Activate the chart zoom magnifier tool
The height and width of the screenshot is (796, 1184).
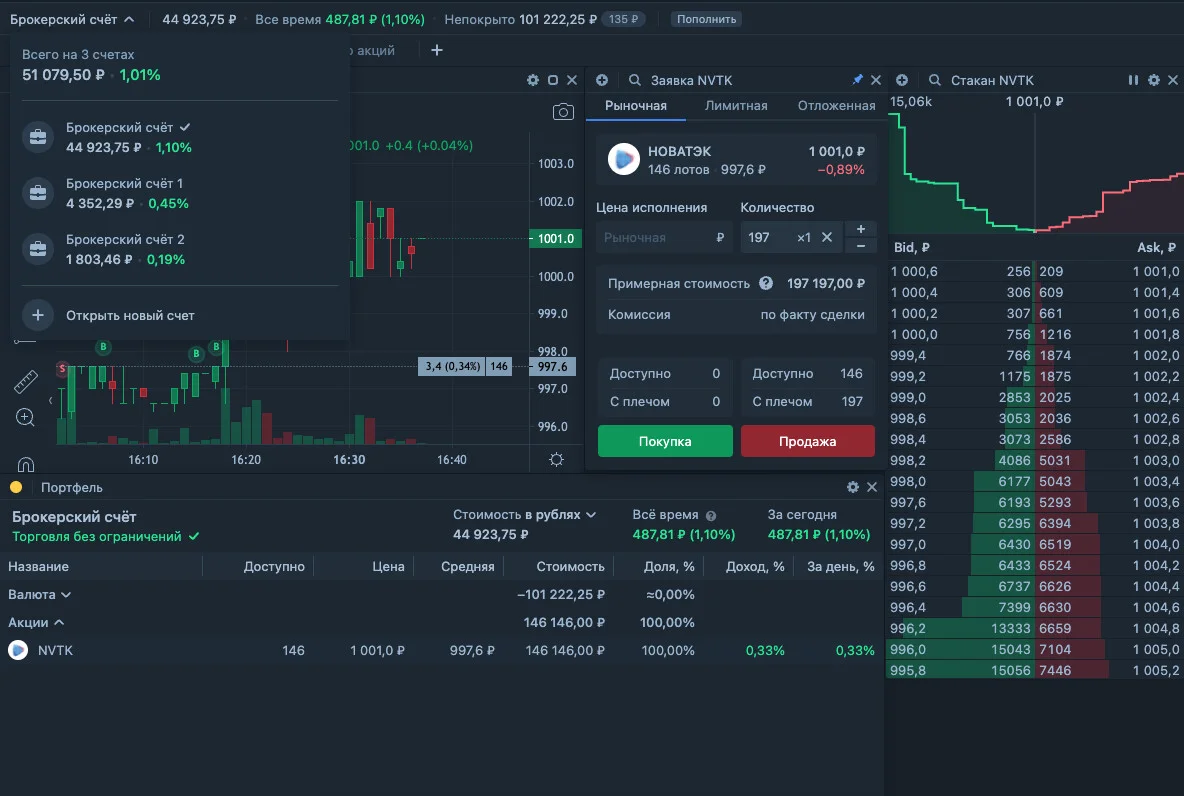pos(25,417)
